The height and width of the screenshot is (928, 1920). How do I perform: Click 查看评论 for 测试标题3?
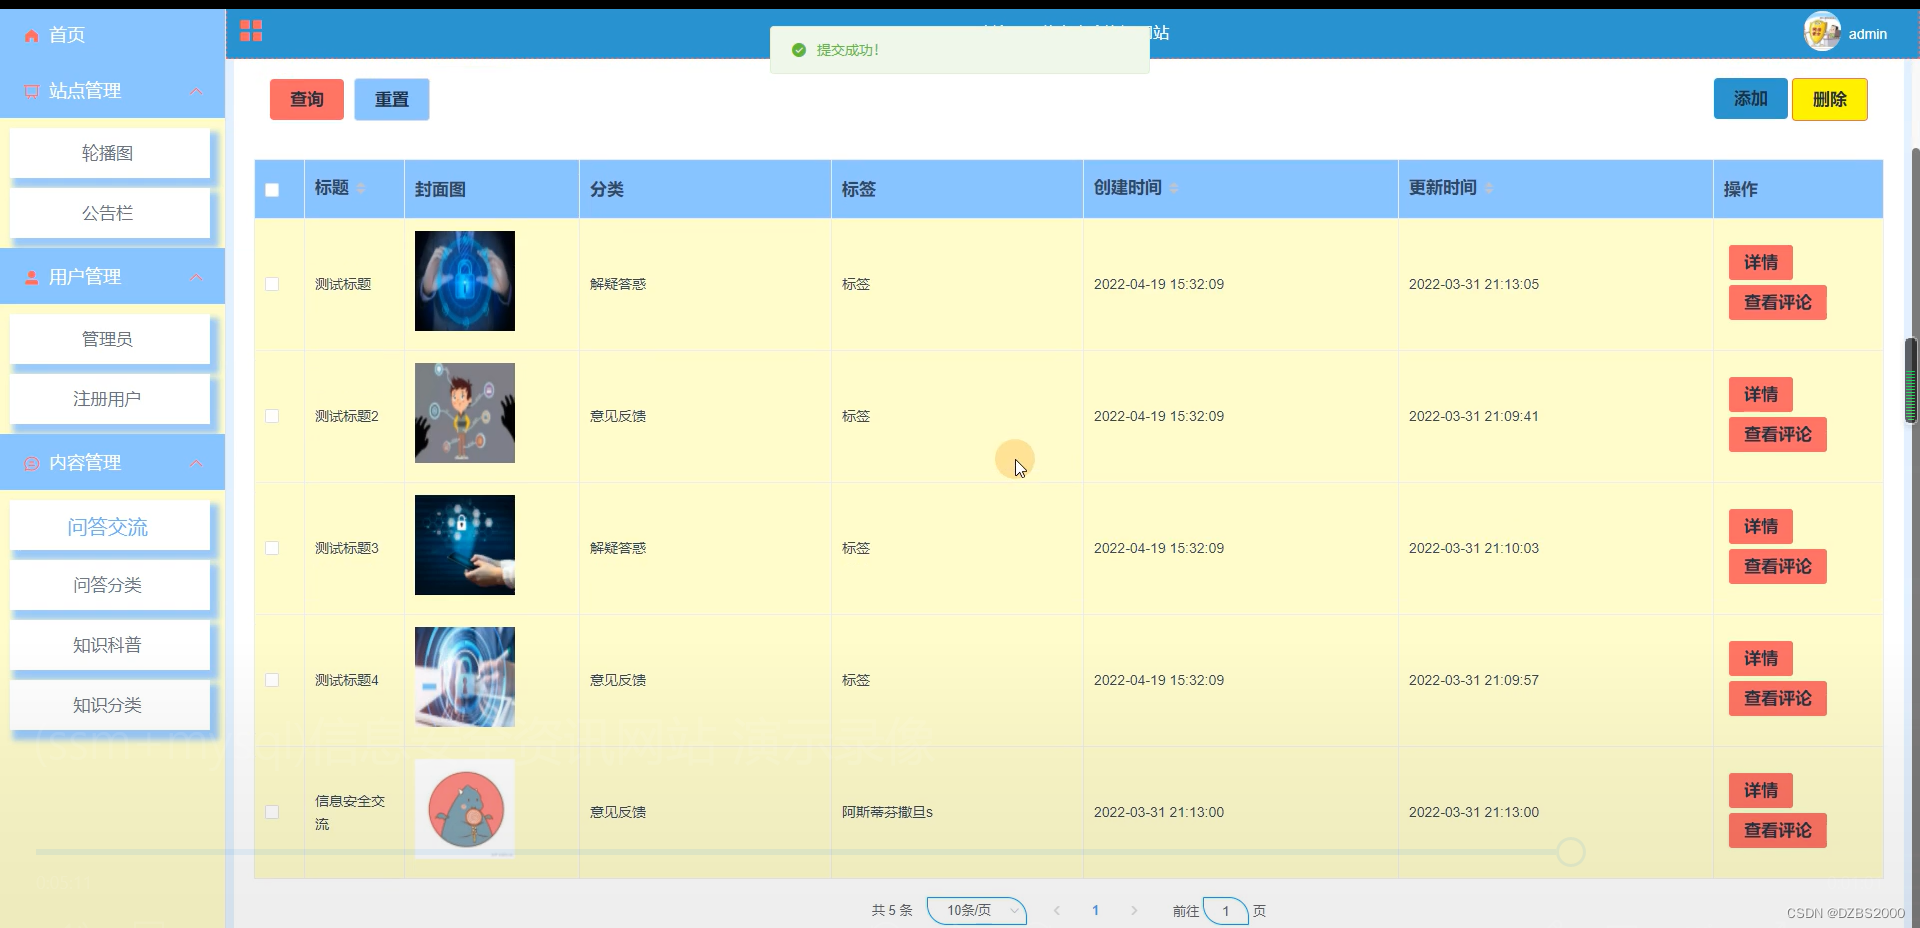tap(1778, 566)
